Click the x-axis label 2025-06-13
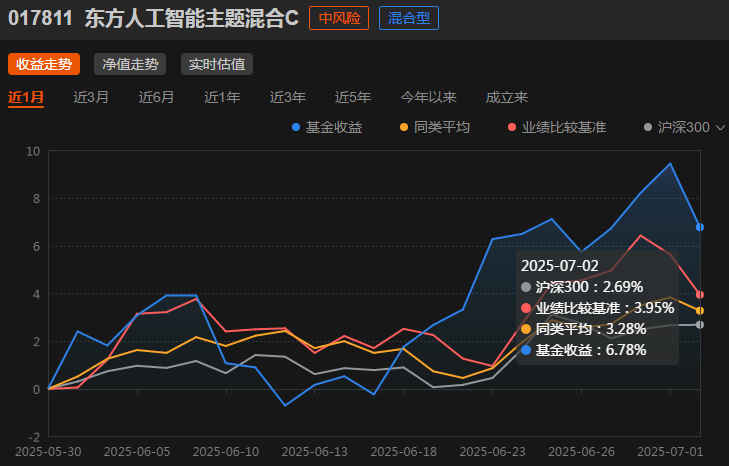 pyautogui.click(x=315, y=452)
